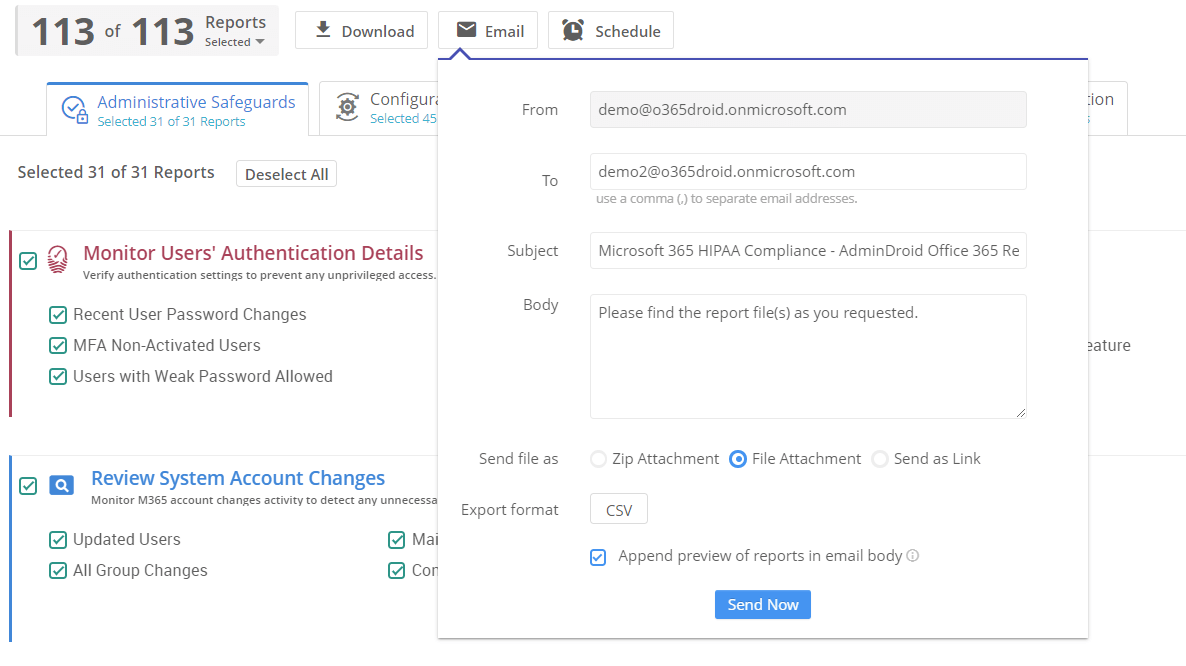Click inside the To email address field

[x=807, y=171]
